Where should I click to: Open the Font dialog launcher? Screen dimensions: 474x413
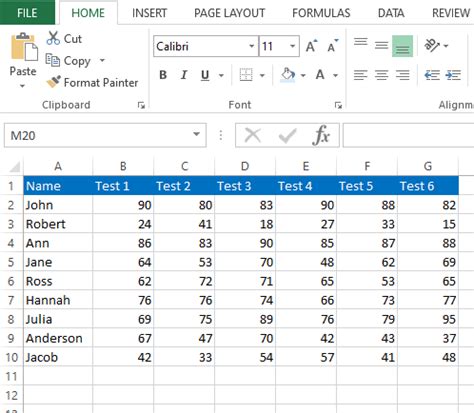pyautogui.click(x=338, y=105)
